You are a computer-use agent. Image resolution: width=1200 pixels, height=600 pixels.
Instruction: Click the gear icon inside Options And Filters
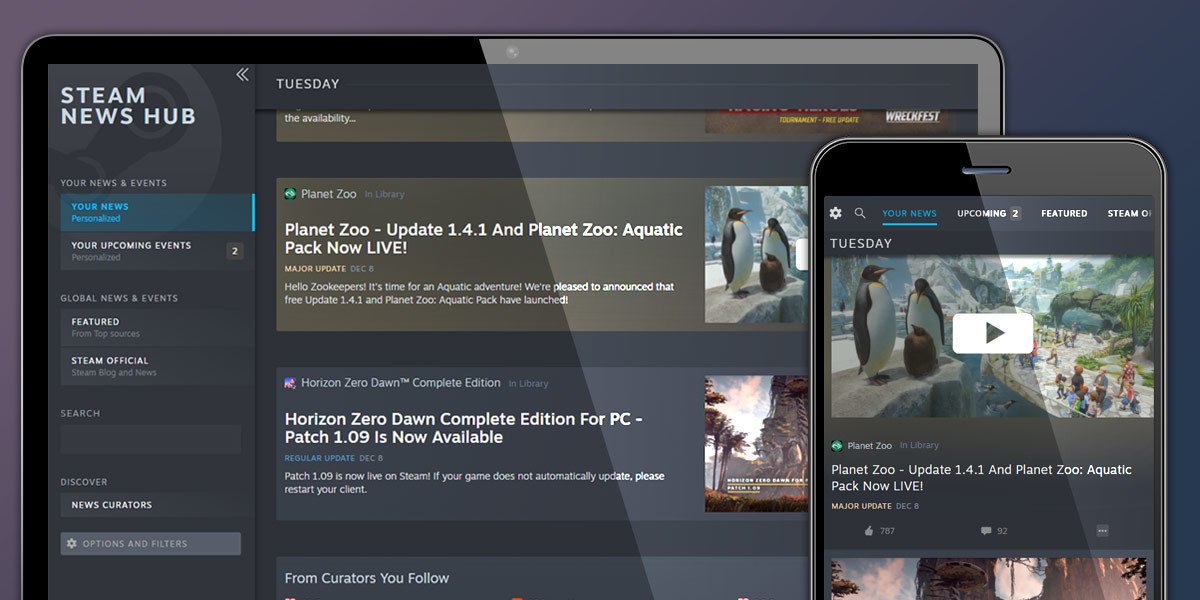pyautogui.click(x=72, y=543)
